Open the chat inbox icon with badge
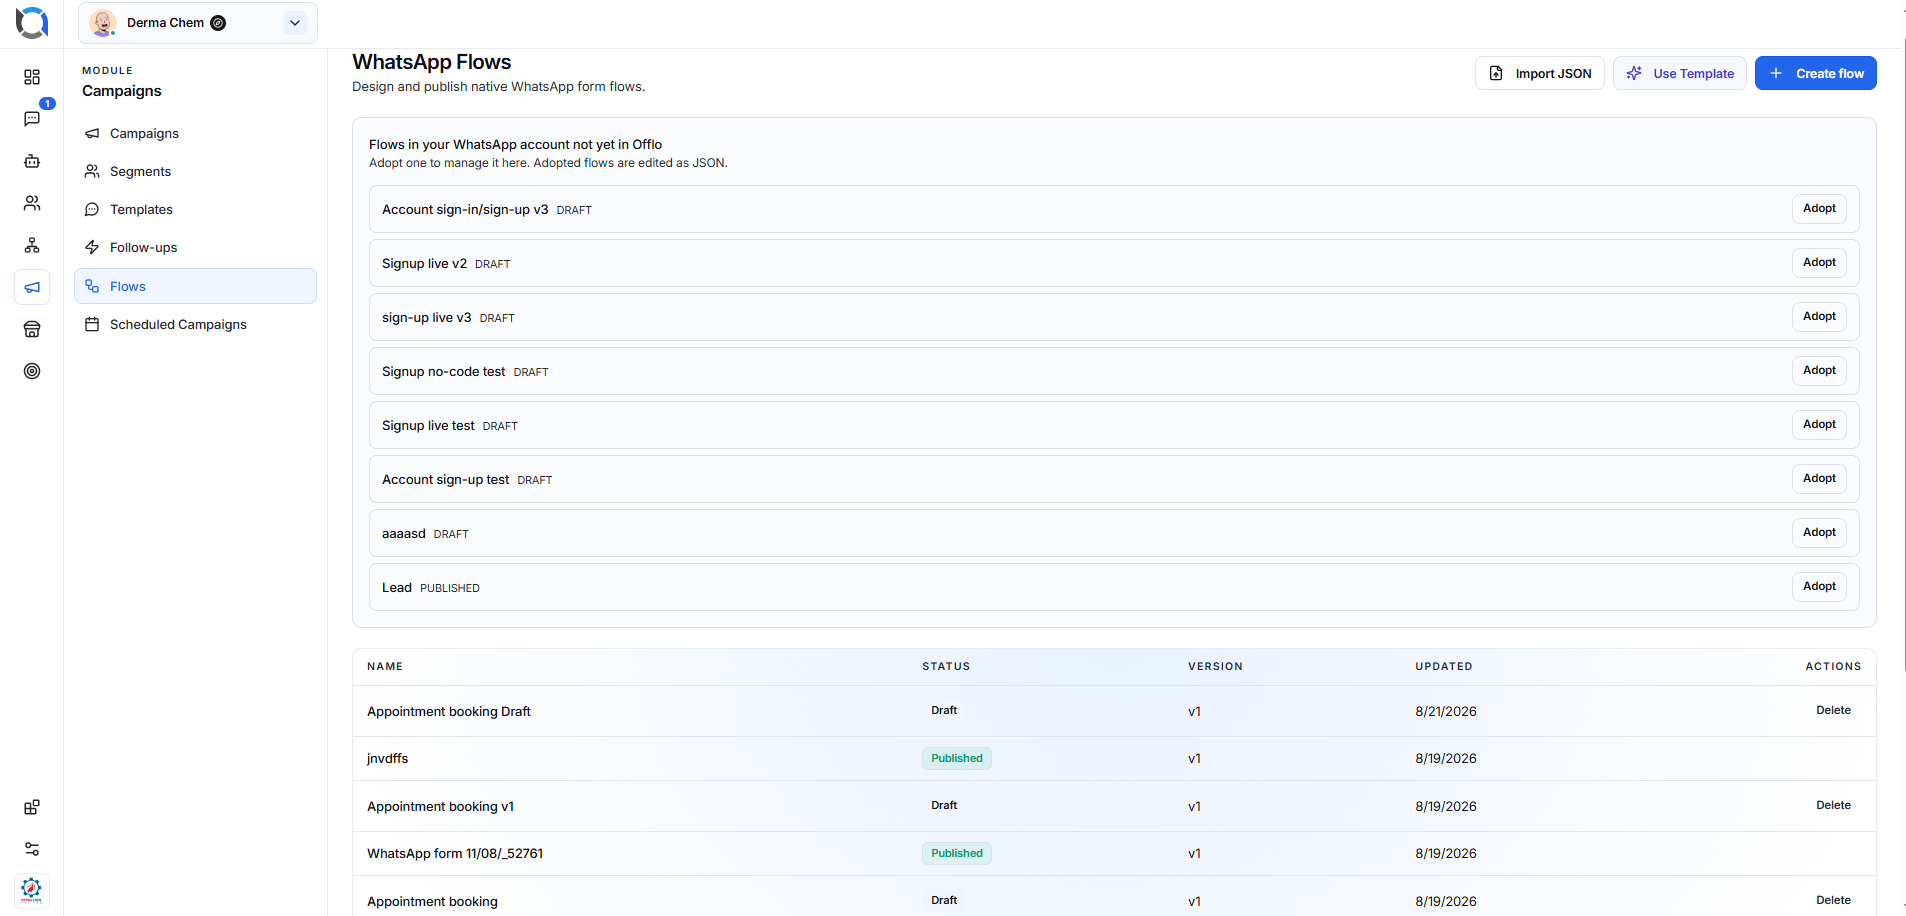 (x=32, y=119)
